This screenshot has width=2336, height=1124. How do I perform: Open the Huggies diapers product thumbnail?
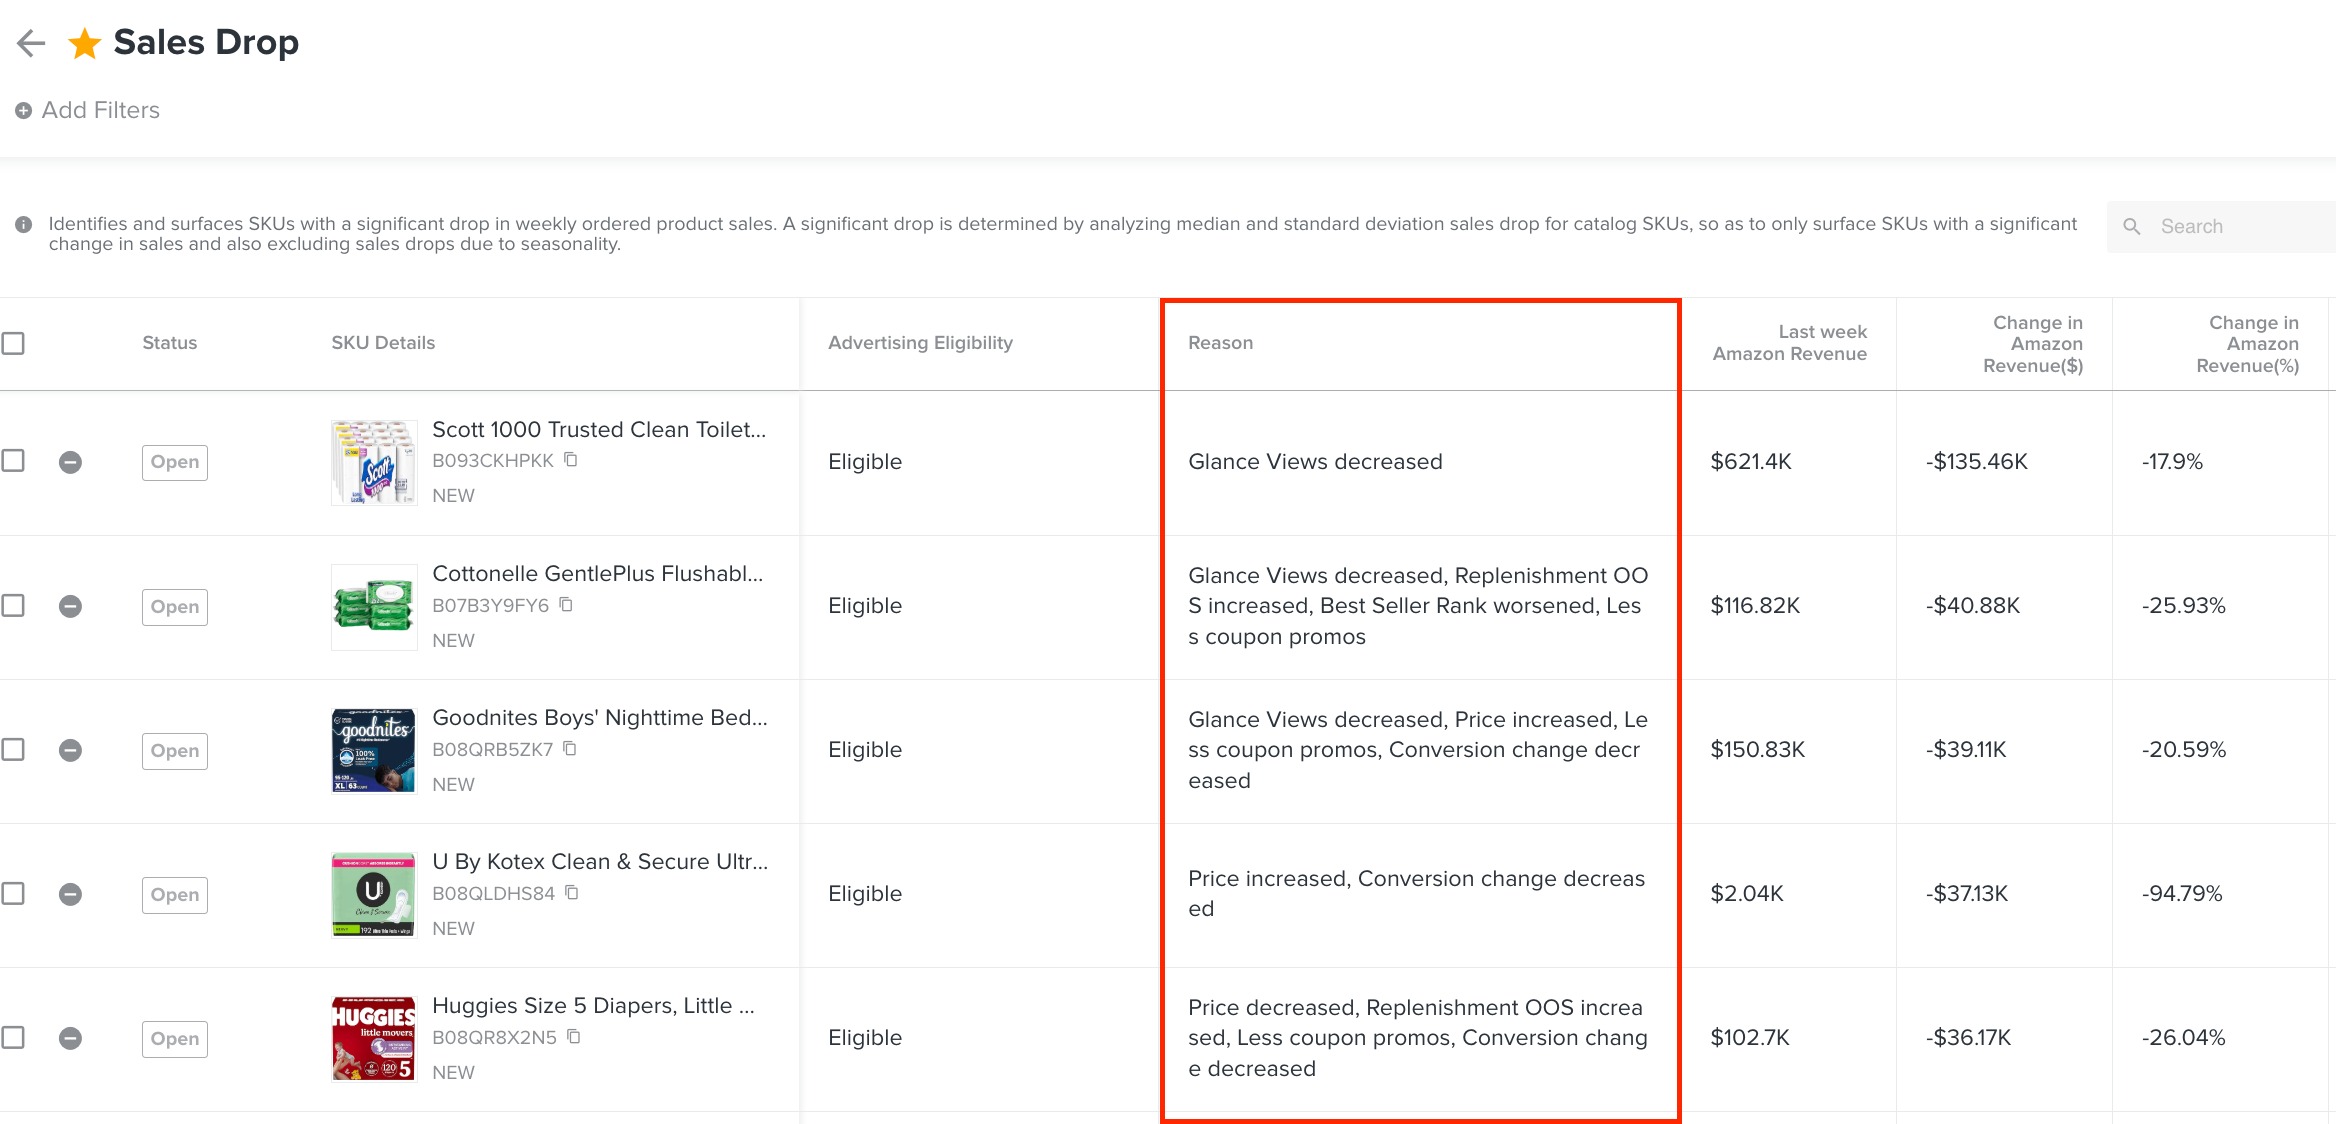point(374,1039)
